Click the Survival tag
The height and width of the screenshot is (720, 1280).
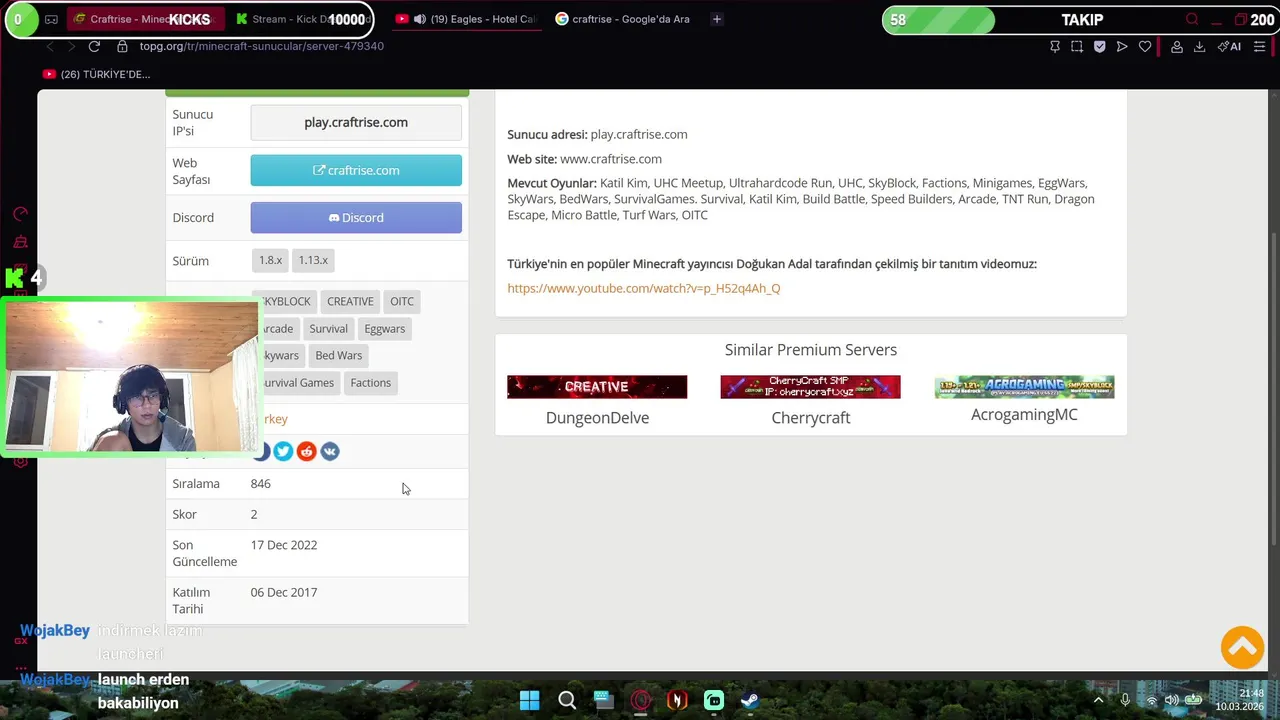tap(328, 328)
